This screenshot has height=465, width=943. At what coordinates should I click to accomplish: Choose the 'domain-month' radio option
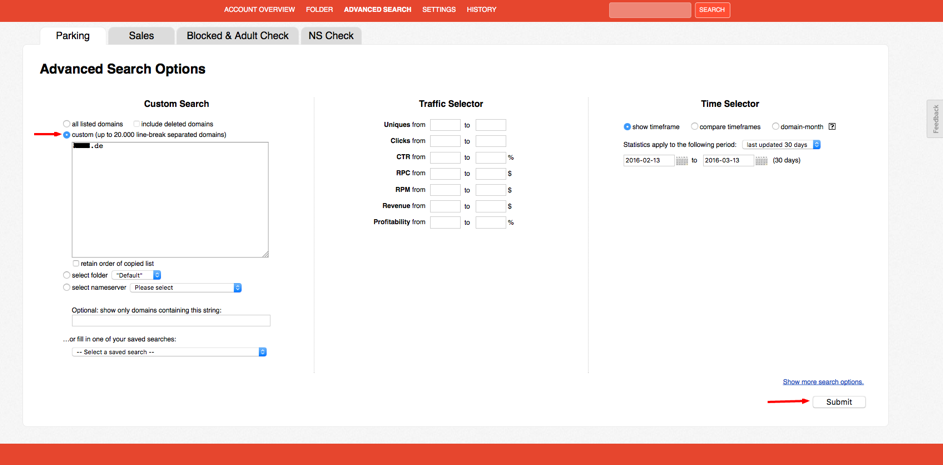[x=775, y=127]
